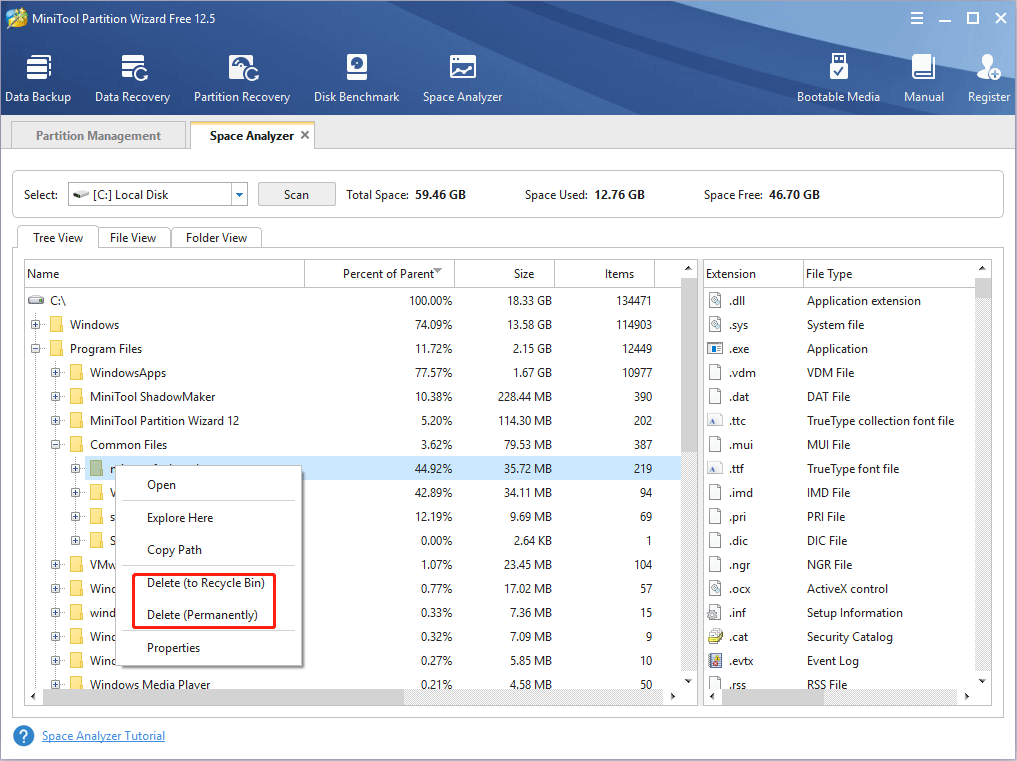
Task: Open Partition Recovery from the toolbar
Action: point(242,79)
